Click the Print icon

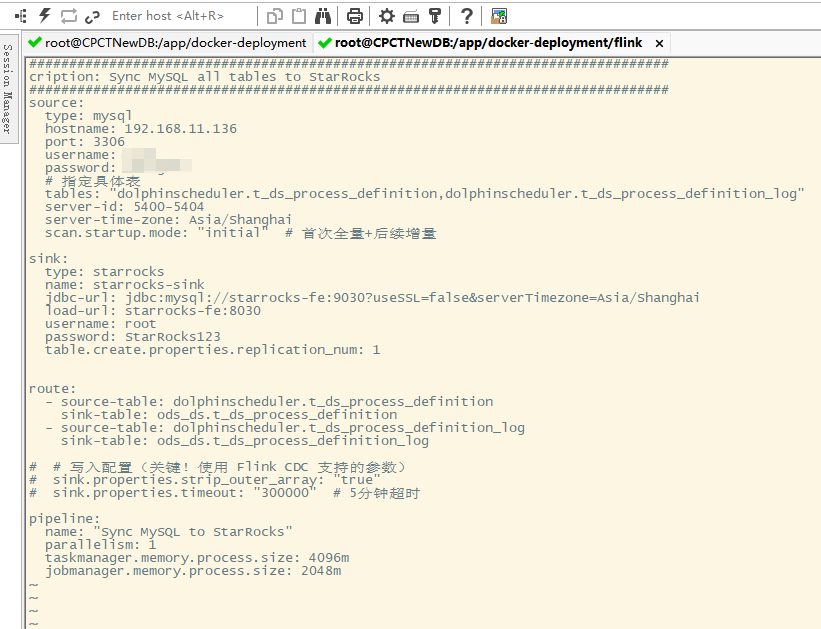coord(354,16)
